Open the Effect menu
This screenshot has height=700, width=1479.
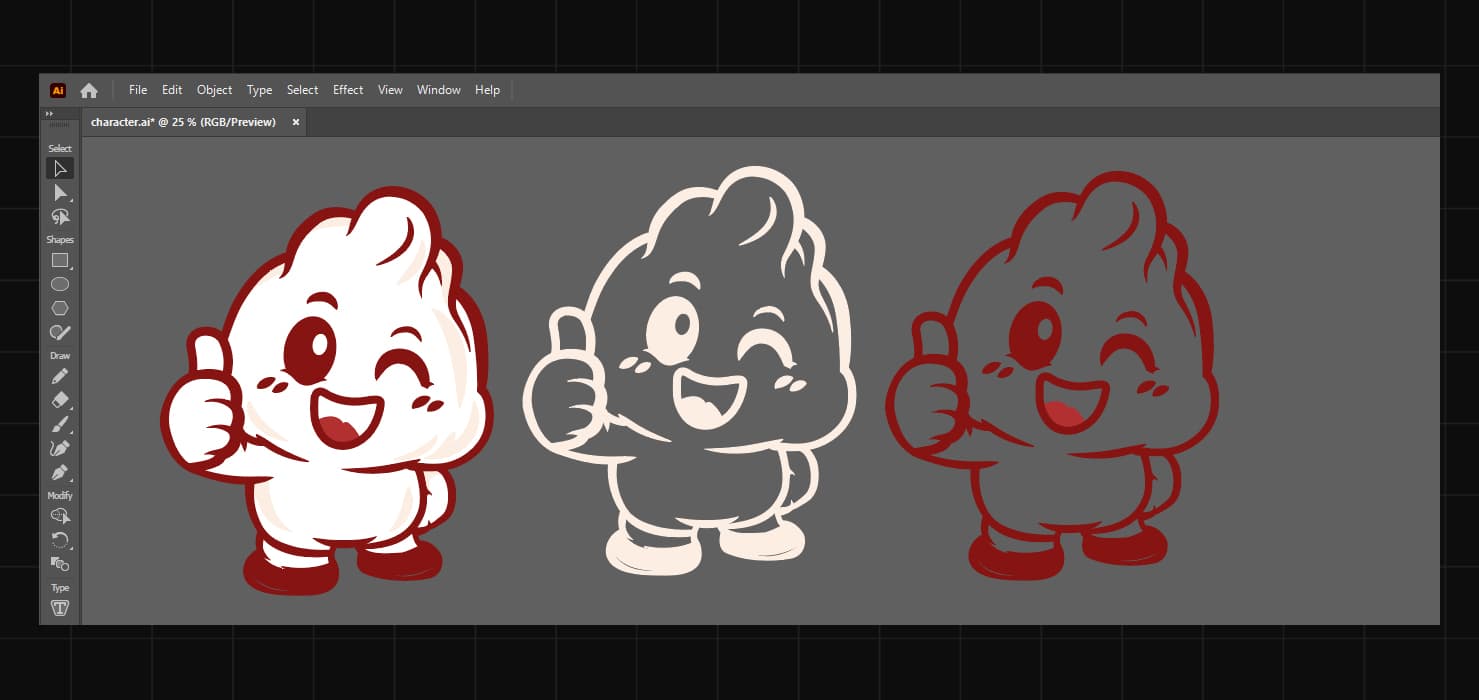[348, 90]
